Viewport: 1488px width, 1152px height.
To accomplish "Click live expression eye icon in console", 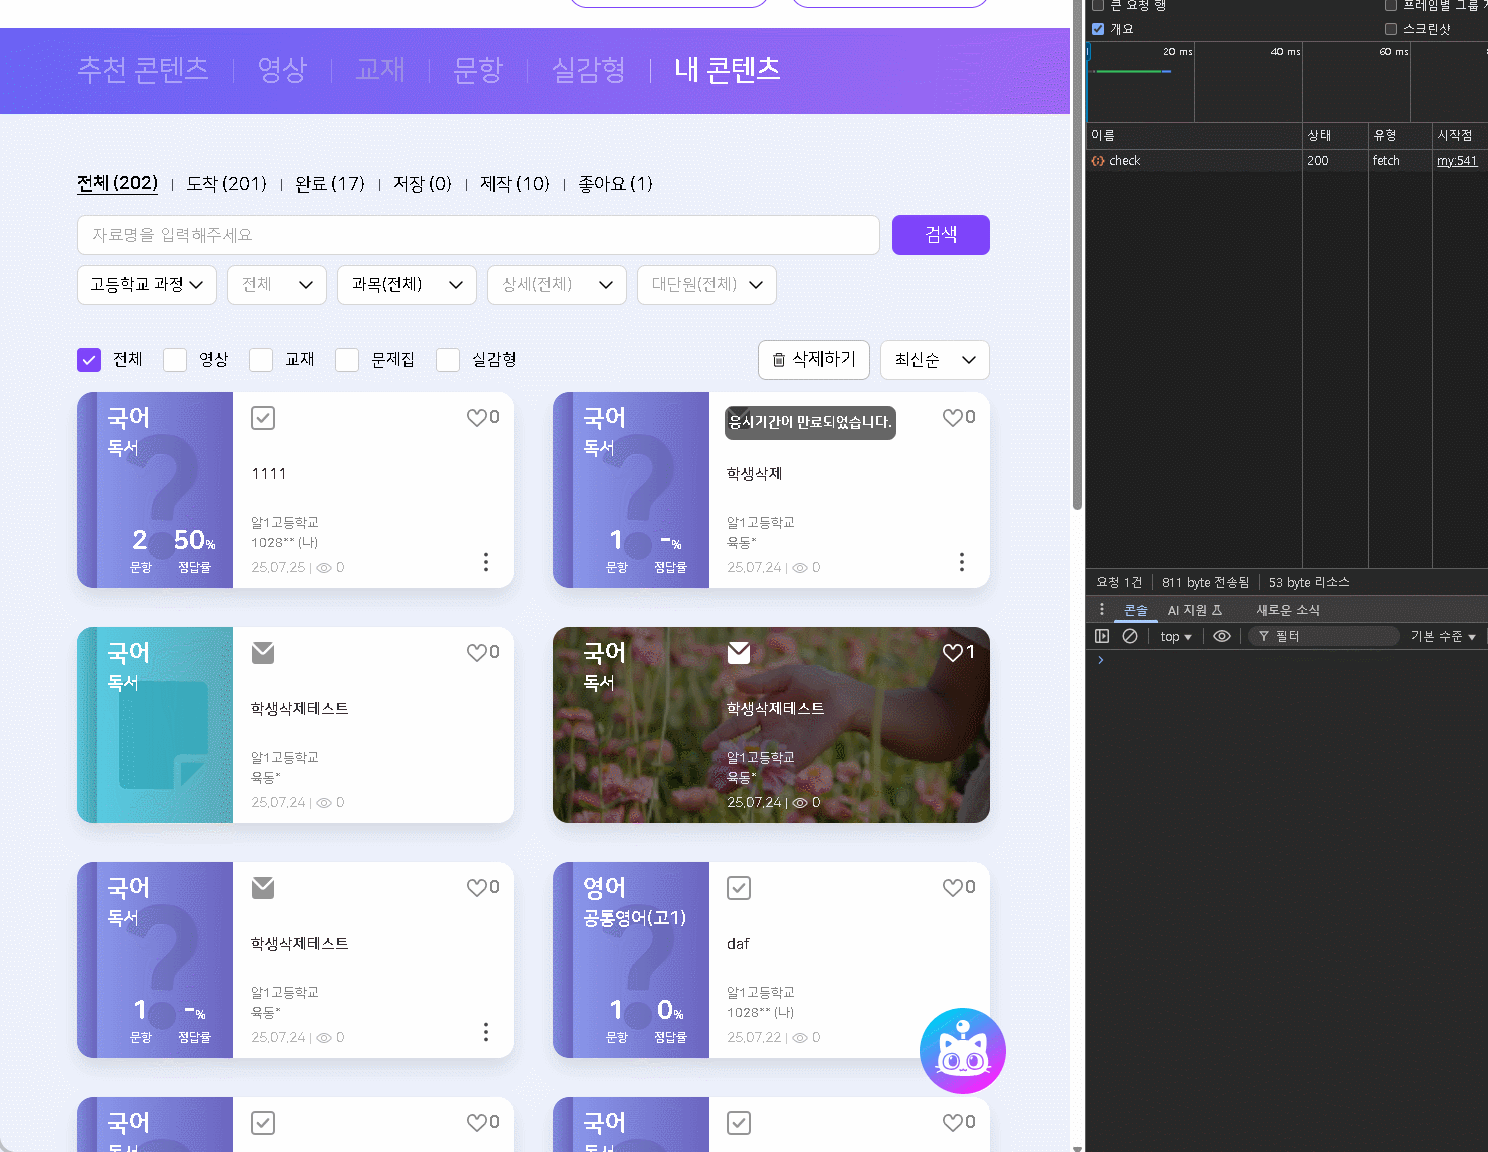I will (1222, 636).
